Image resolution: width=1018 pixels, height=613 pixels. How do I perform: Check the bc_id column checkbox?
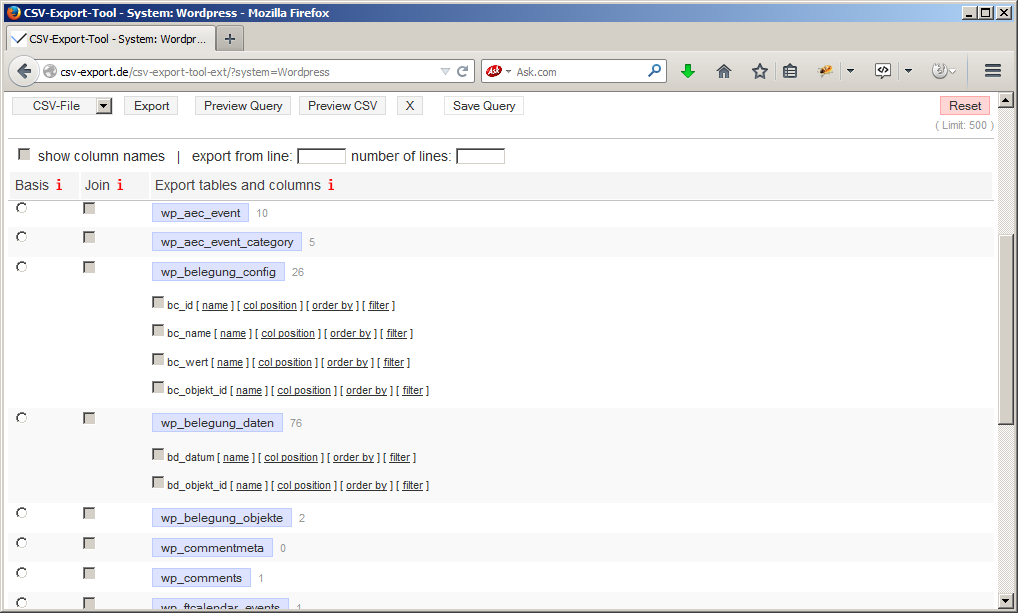pyautogui.click(x=158, y=303)
